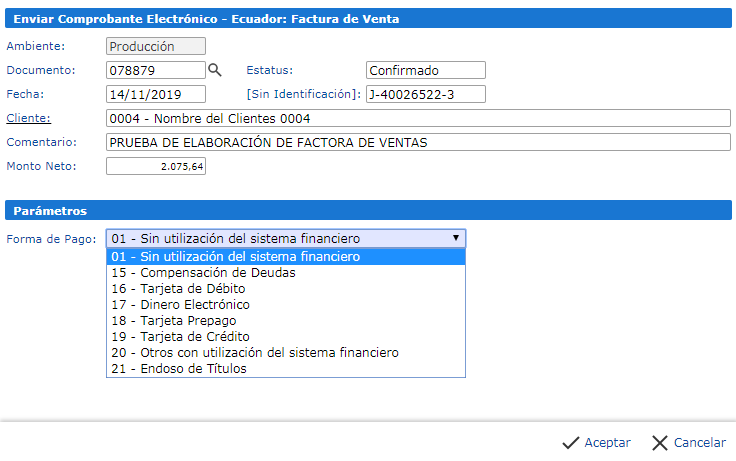Collapse the Forma de Pago dropdown arrow

click(x=456, y=238)
